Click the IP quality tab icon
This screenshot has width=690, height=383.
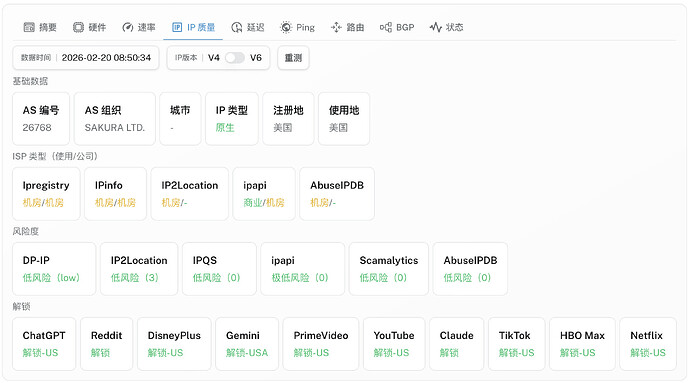tap(177, 27)
